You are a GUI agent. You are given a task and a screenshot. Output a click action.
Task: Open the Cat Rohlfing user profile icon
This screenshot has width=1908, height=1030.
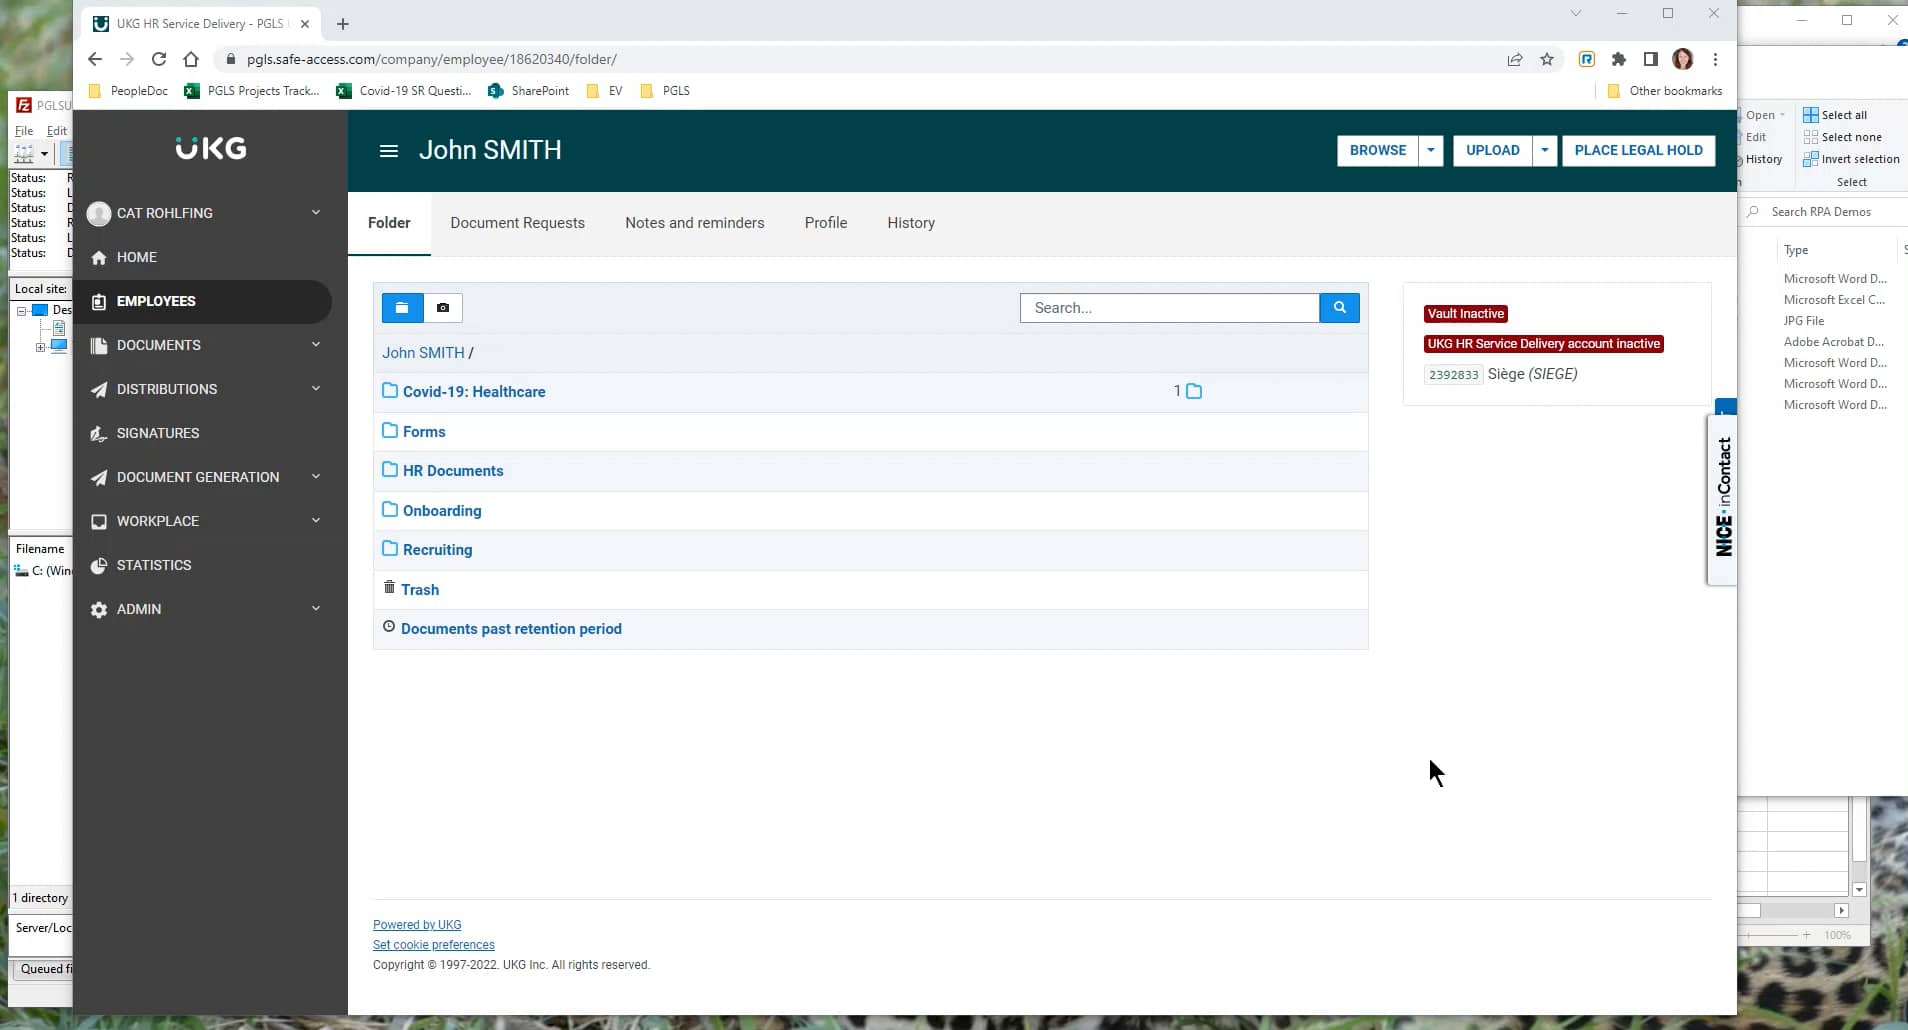98,213
